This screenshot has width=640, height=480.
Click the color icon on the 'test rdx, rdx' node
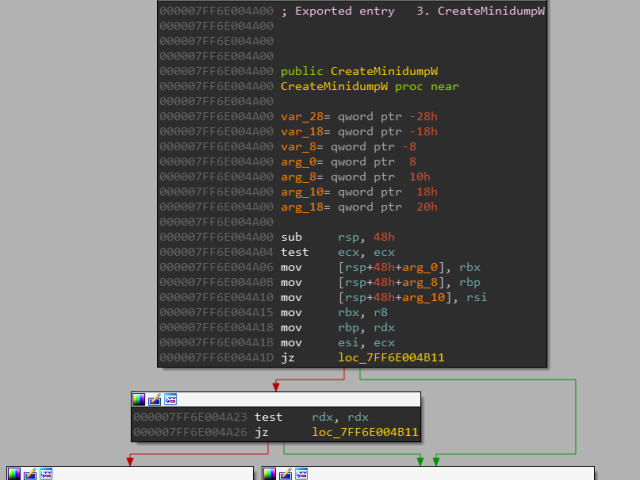tap(138, 400)
